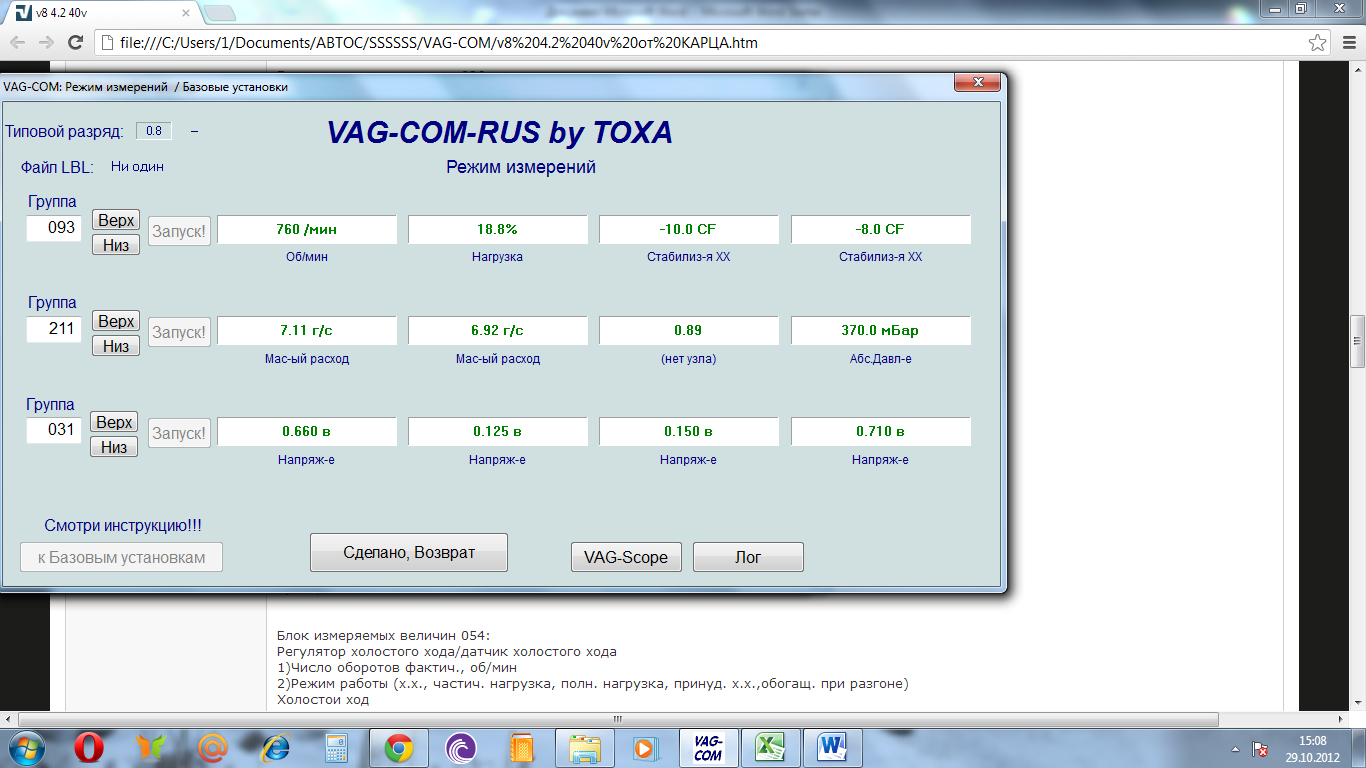Open Word from the taskbar
The width and height of the screenshot is (1366, 768).
(832, 748)
